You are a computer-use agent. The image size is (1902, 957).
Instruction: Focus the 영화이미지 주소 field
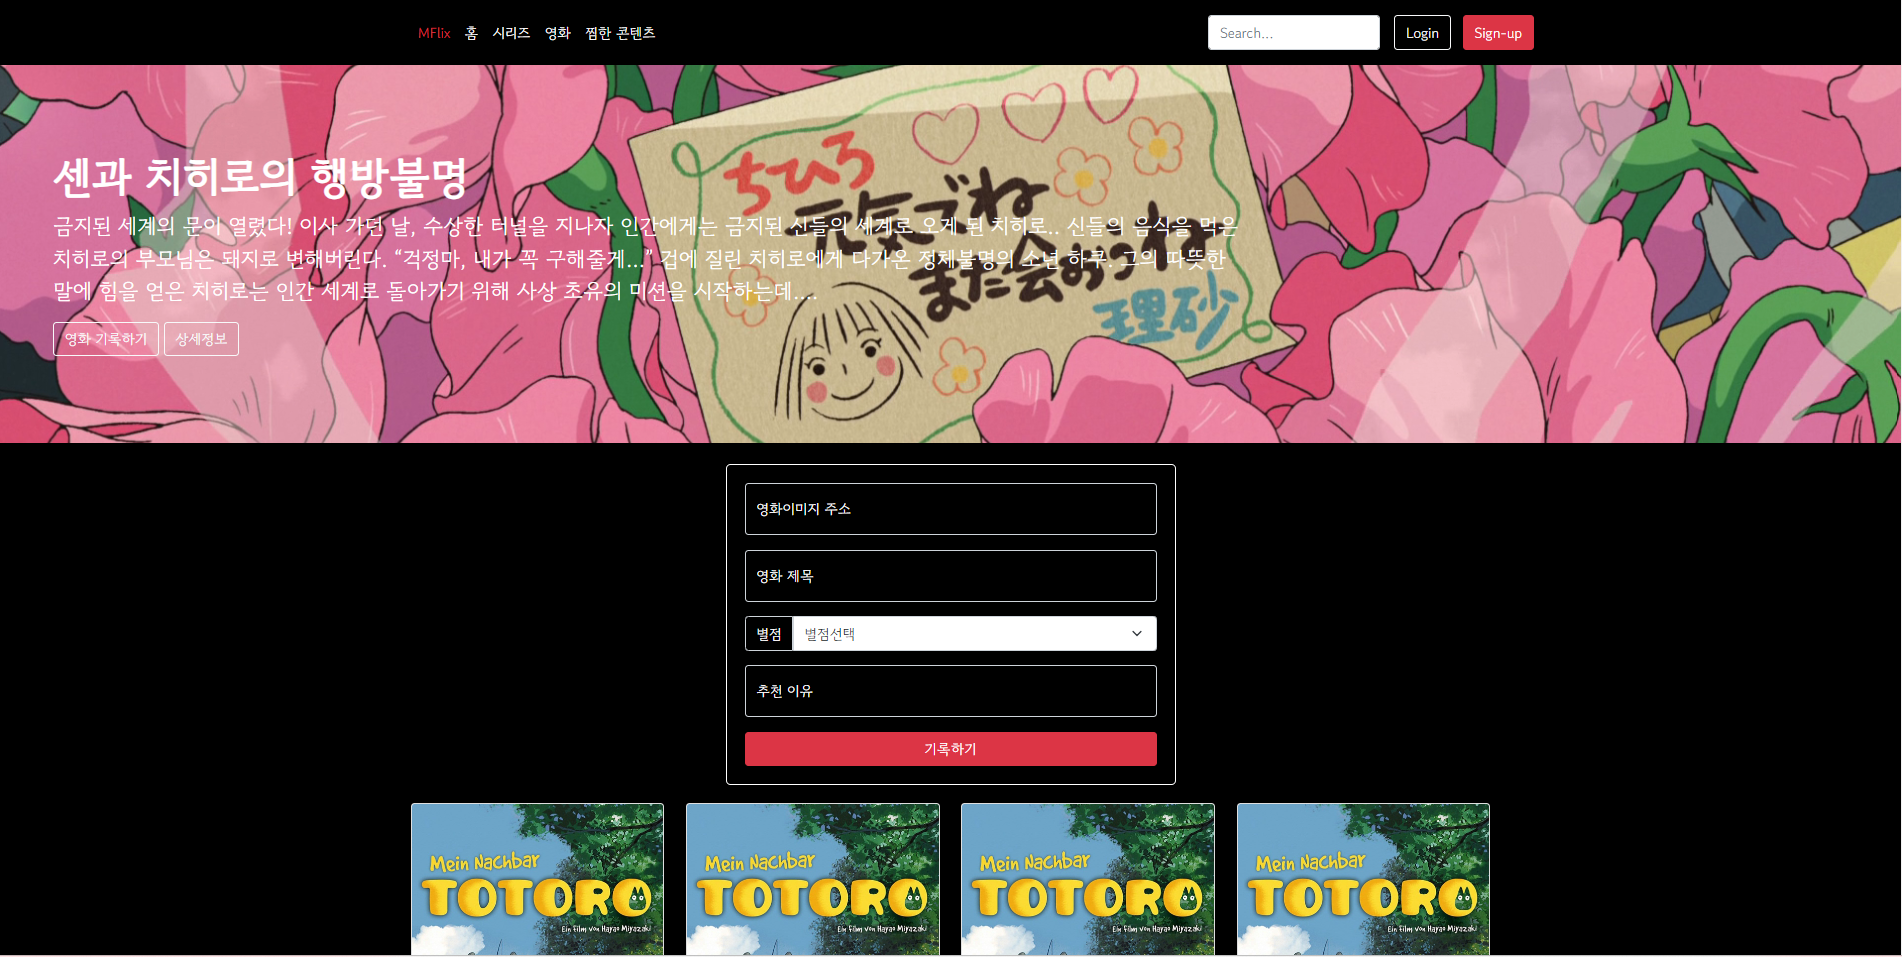(950, 509)
